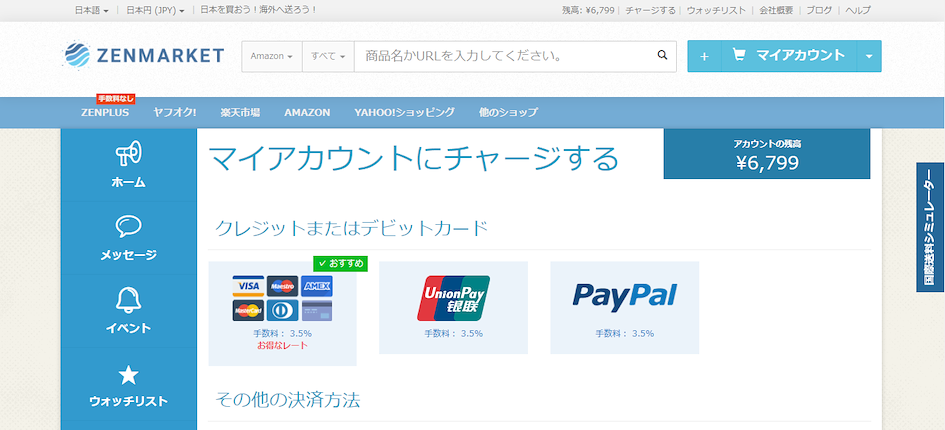Click the ブログ link
Viewport: 945px width, 430px height.
[x=819, y=10]
